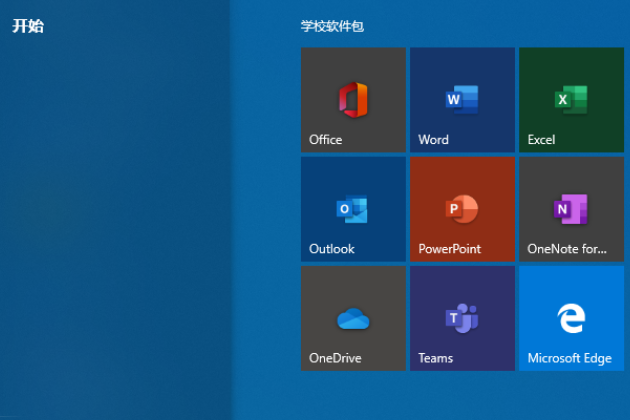Open the Microsoft Edge browser tile
The image size is (630, 420).
click(x=571, y=318)
